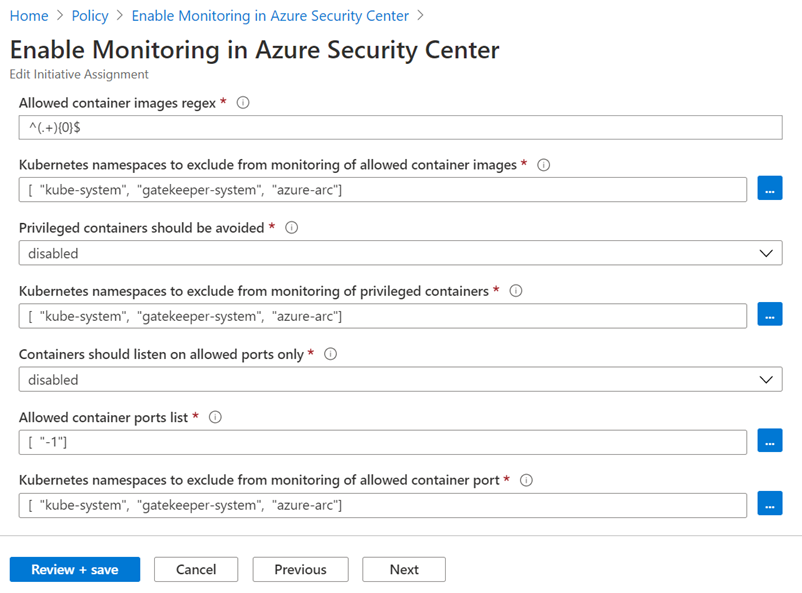The width and height of the screenshot is (802, 593).
Task: Go to Home in the breadcrumb
Action: coord(28,16)
